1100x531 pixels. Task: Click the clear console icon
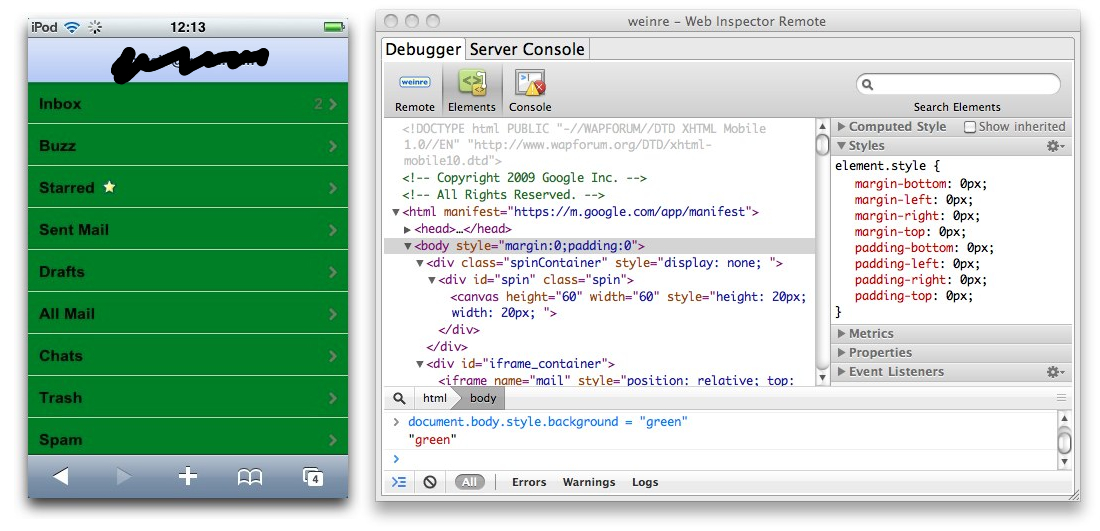tap(430, 482)
